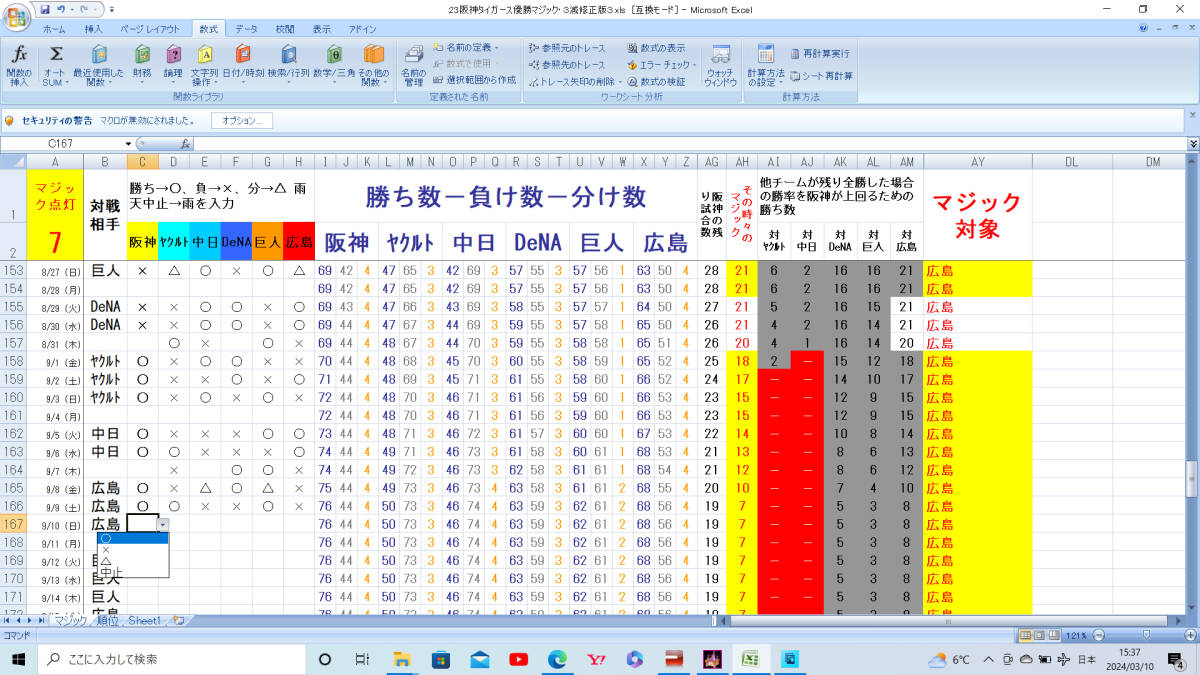Expand the トレース矢印の削除 dropdown arrow
Screen dimensions: 1200x675
click(x=620, y=81)
